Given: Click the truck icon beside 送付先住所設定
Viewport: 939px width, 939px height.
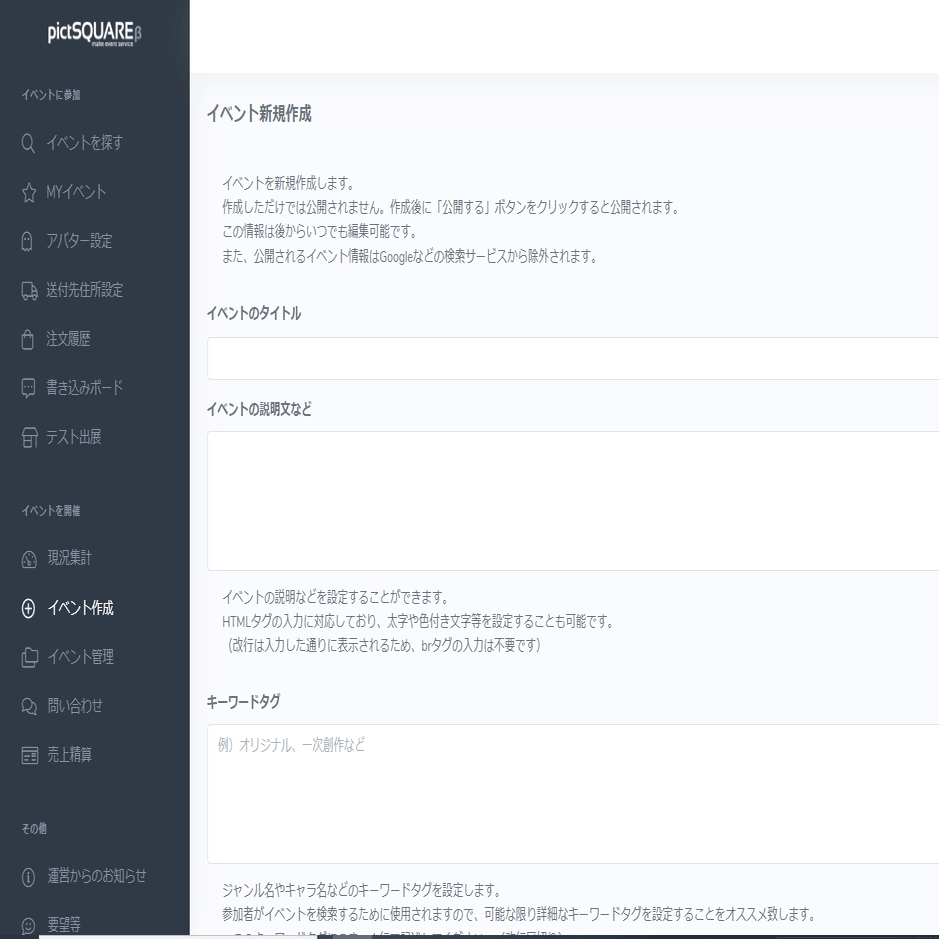Looking at the screenshot, I should click(x=29, y=290).
